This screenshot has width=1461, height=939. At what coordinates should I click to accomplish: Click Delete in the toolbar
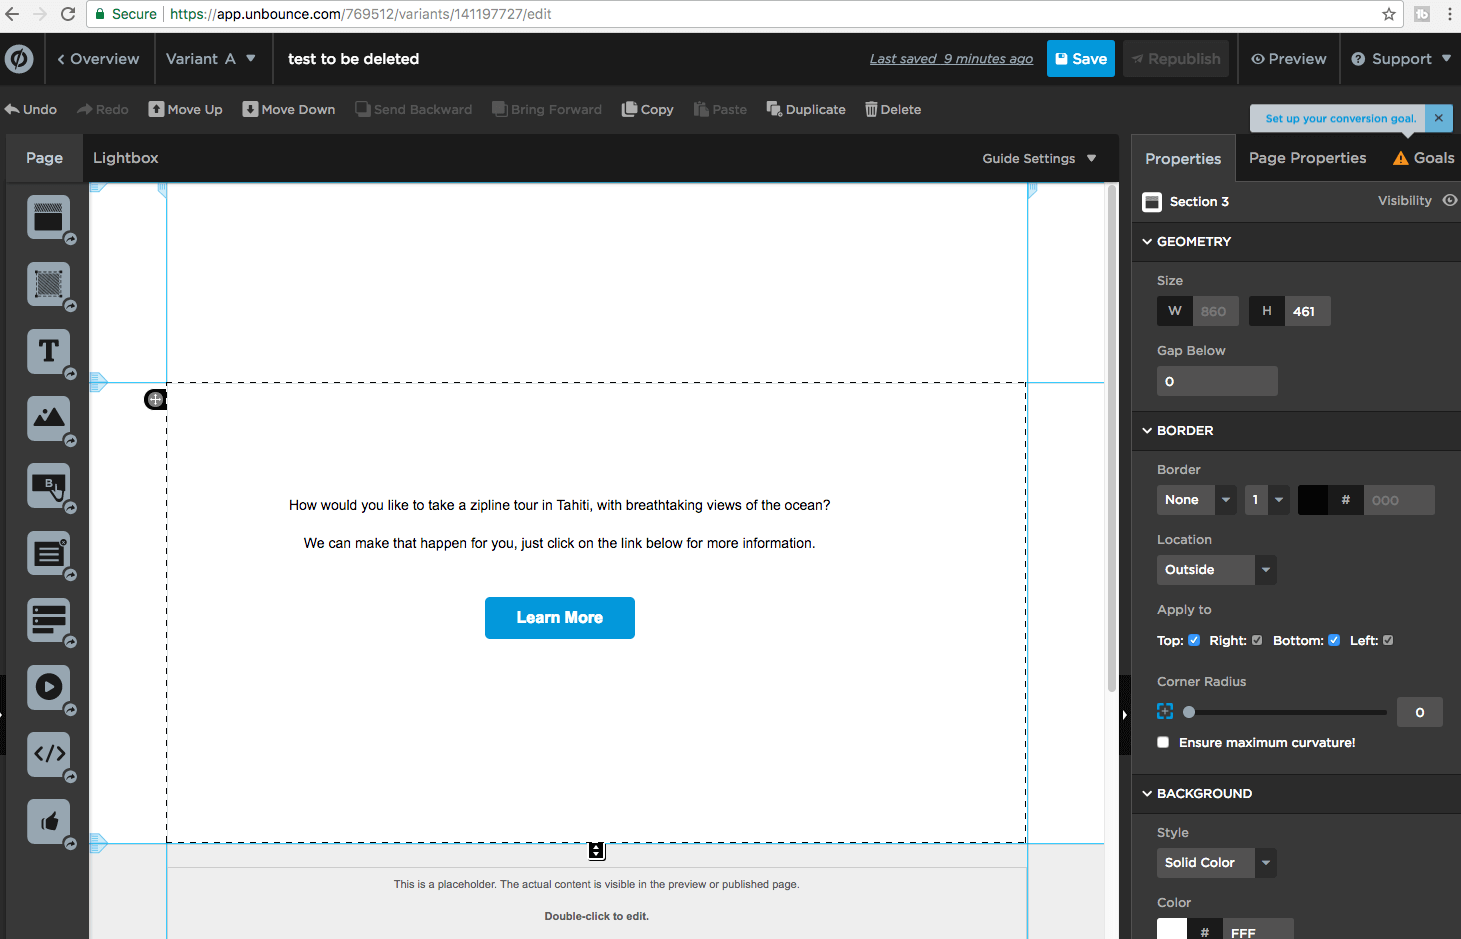click(893, 109)
